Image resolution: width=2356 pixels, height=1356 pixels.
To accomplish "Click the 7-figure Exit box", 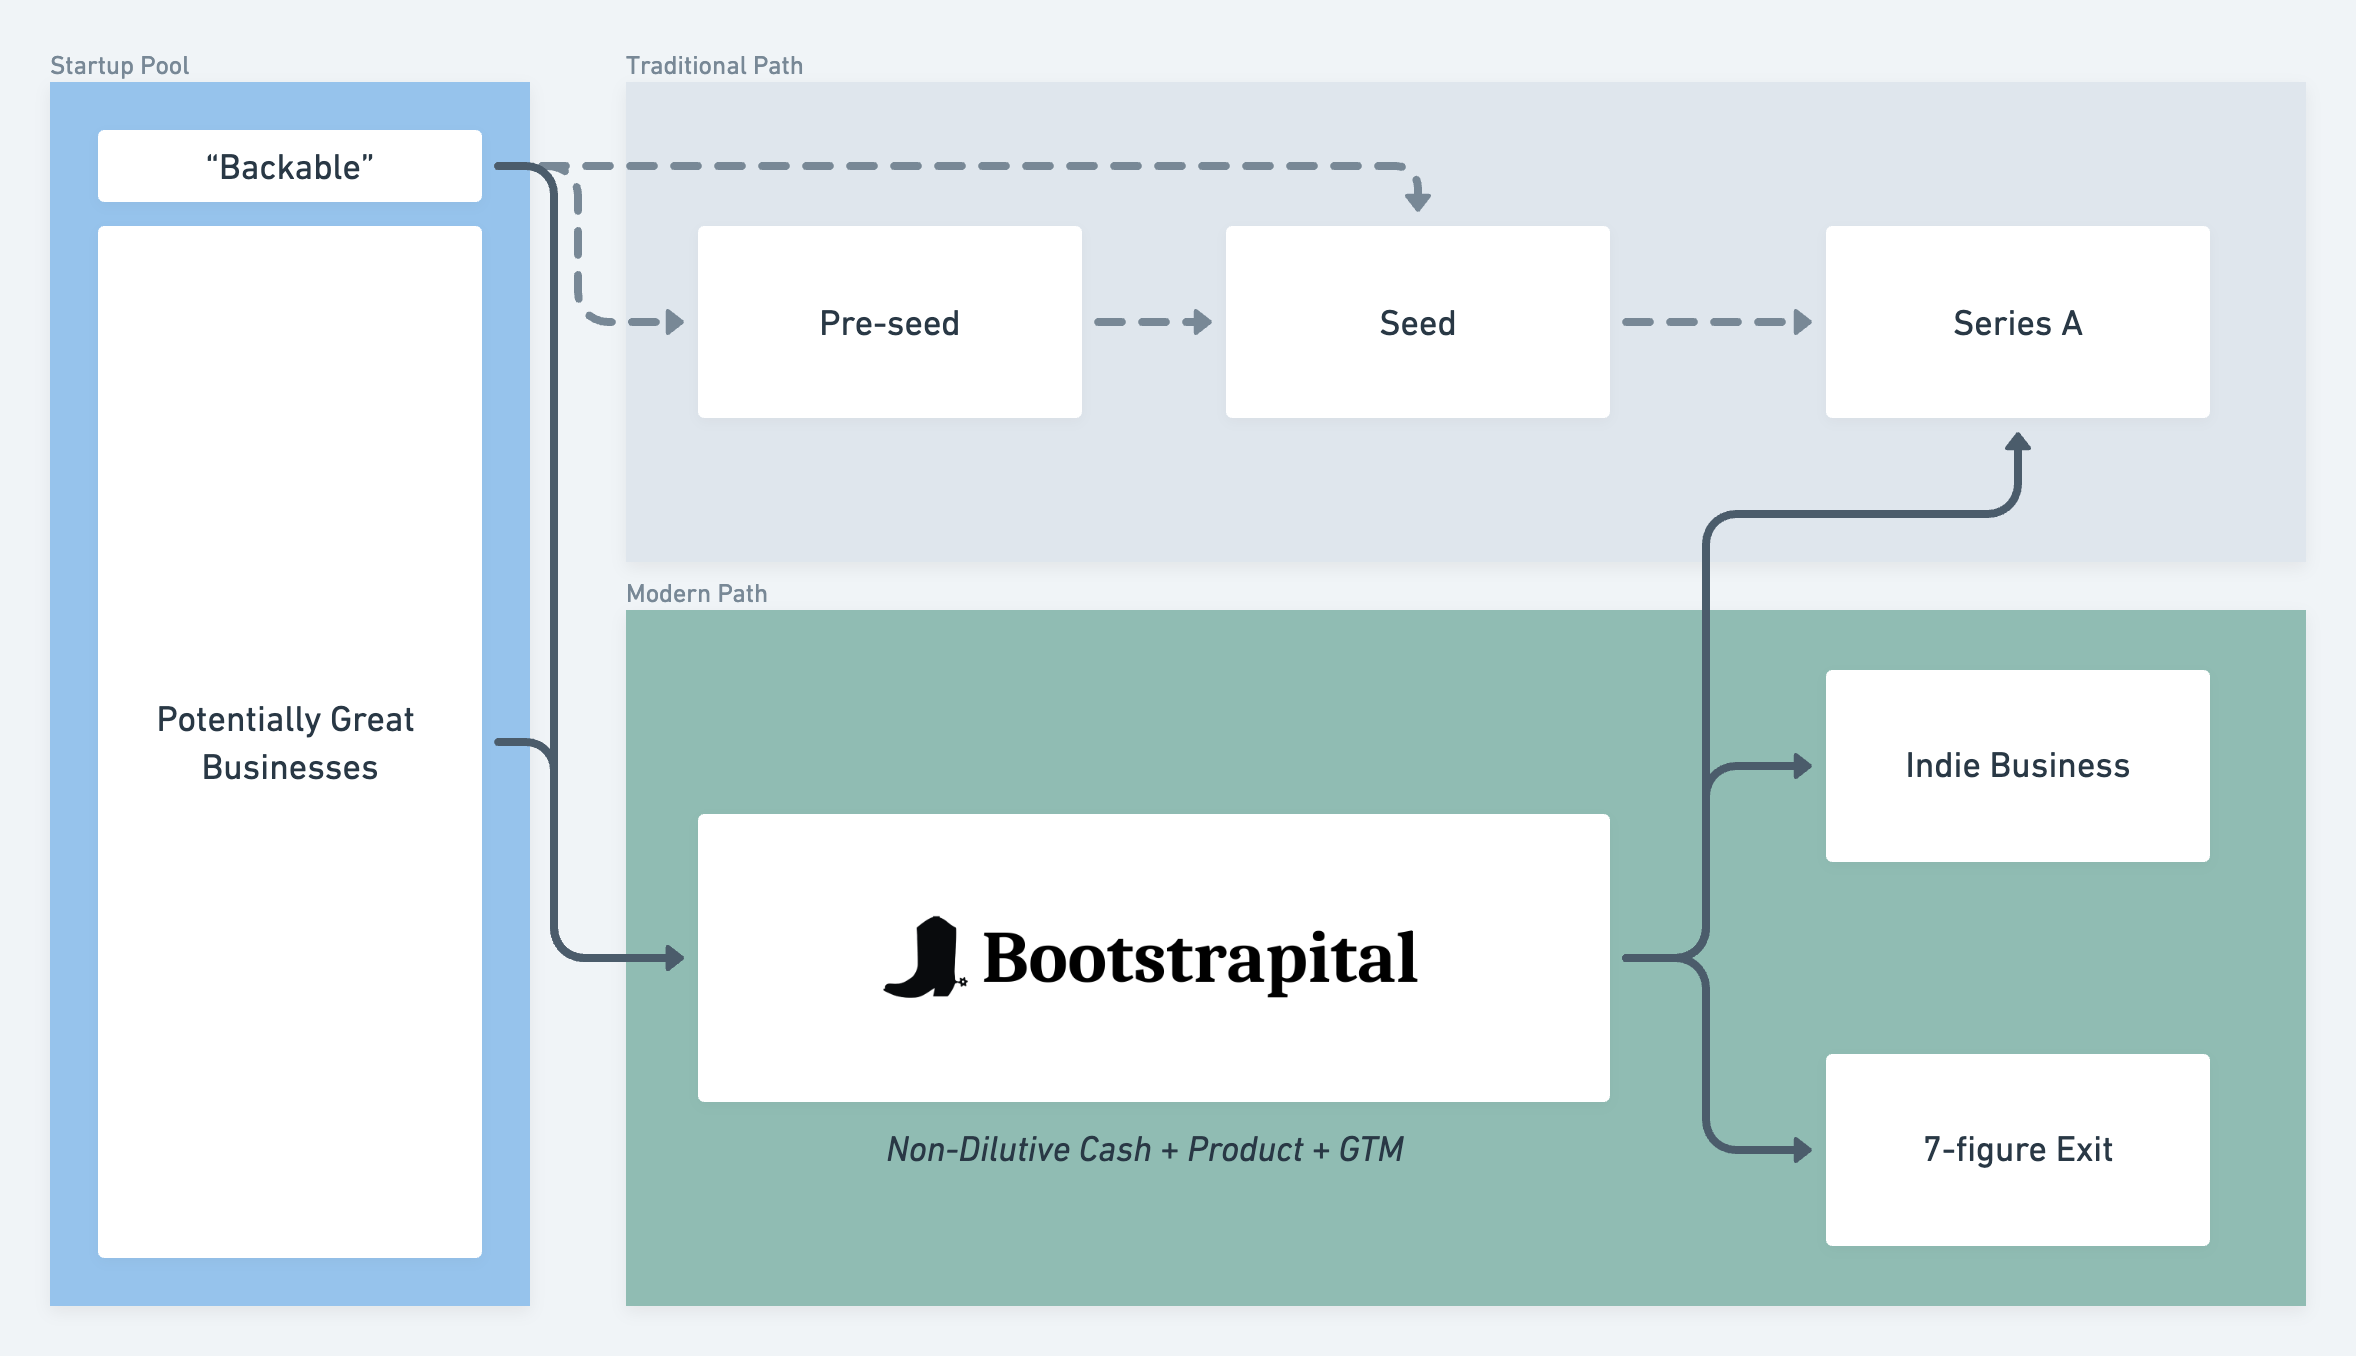I will [x=2018, y=1150].
